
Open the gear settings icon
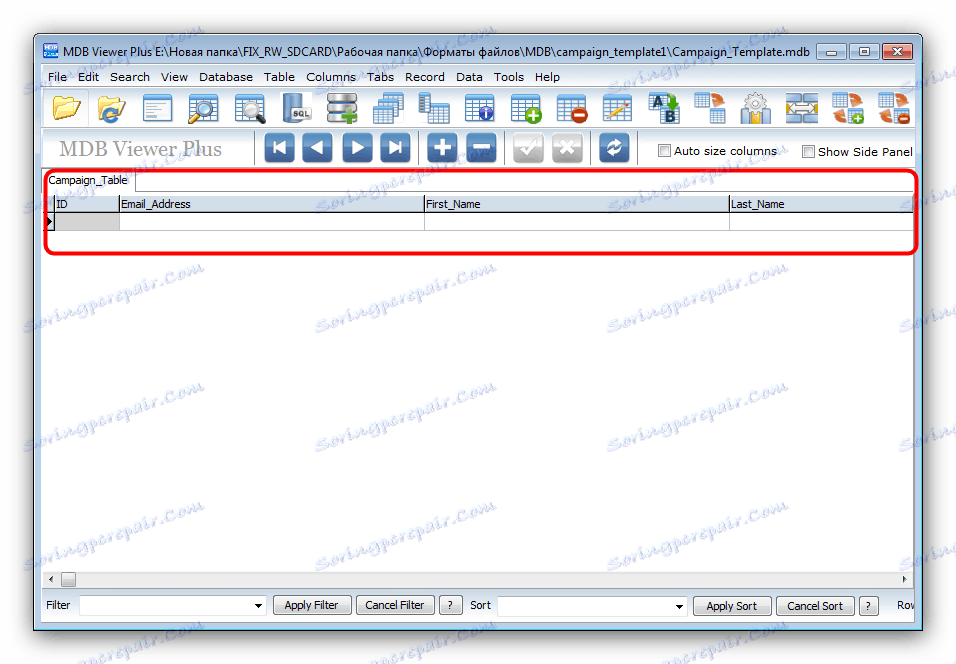point(755,109)
